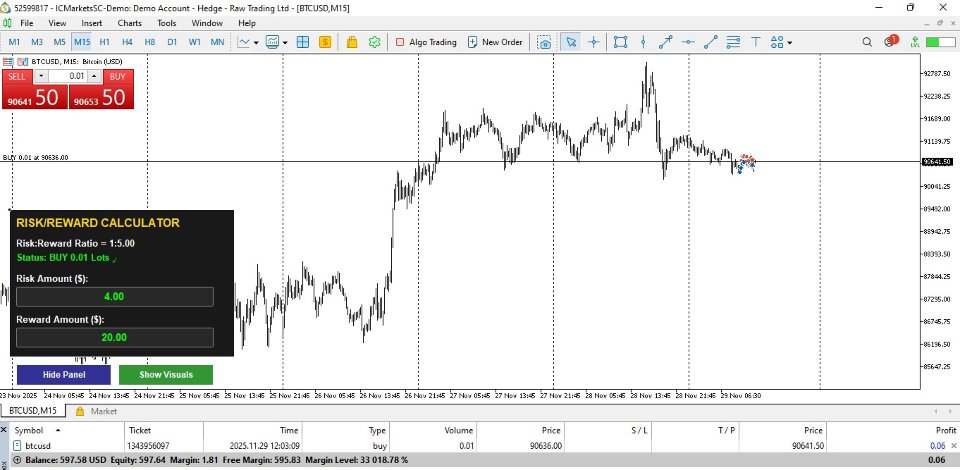This screenshot has height=470, width=960.
Task: Click the lot volume 0.01 input
Action: point(67,76)
